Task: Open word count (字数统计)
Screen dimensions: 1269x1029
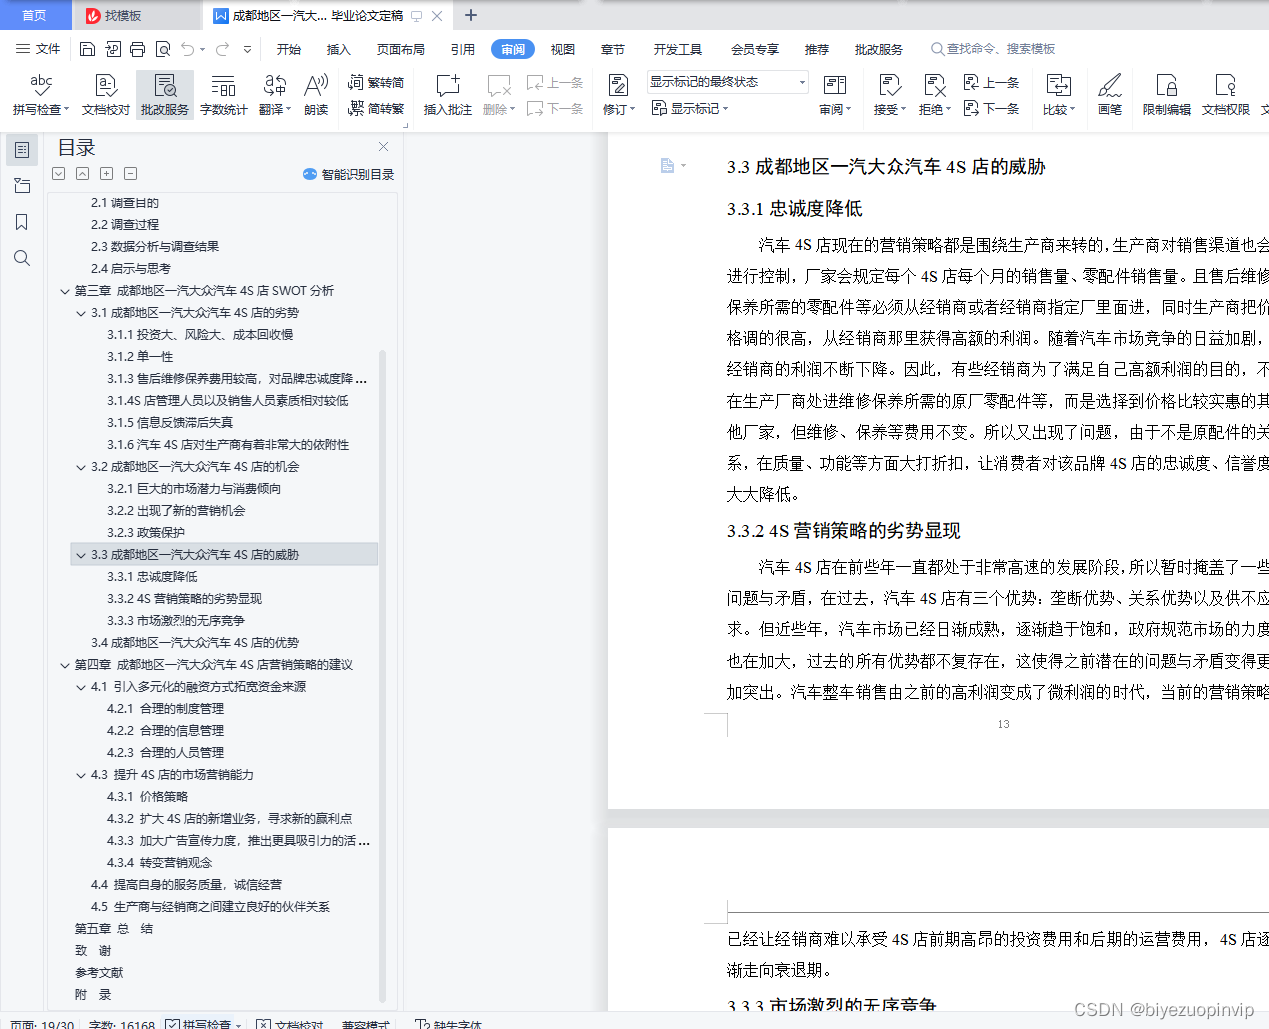Action: click(224, 95)
